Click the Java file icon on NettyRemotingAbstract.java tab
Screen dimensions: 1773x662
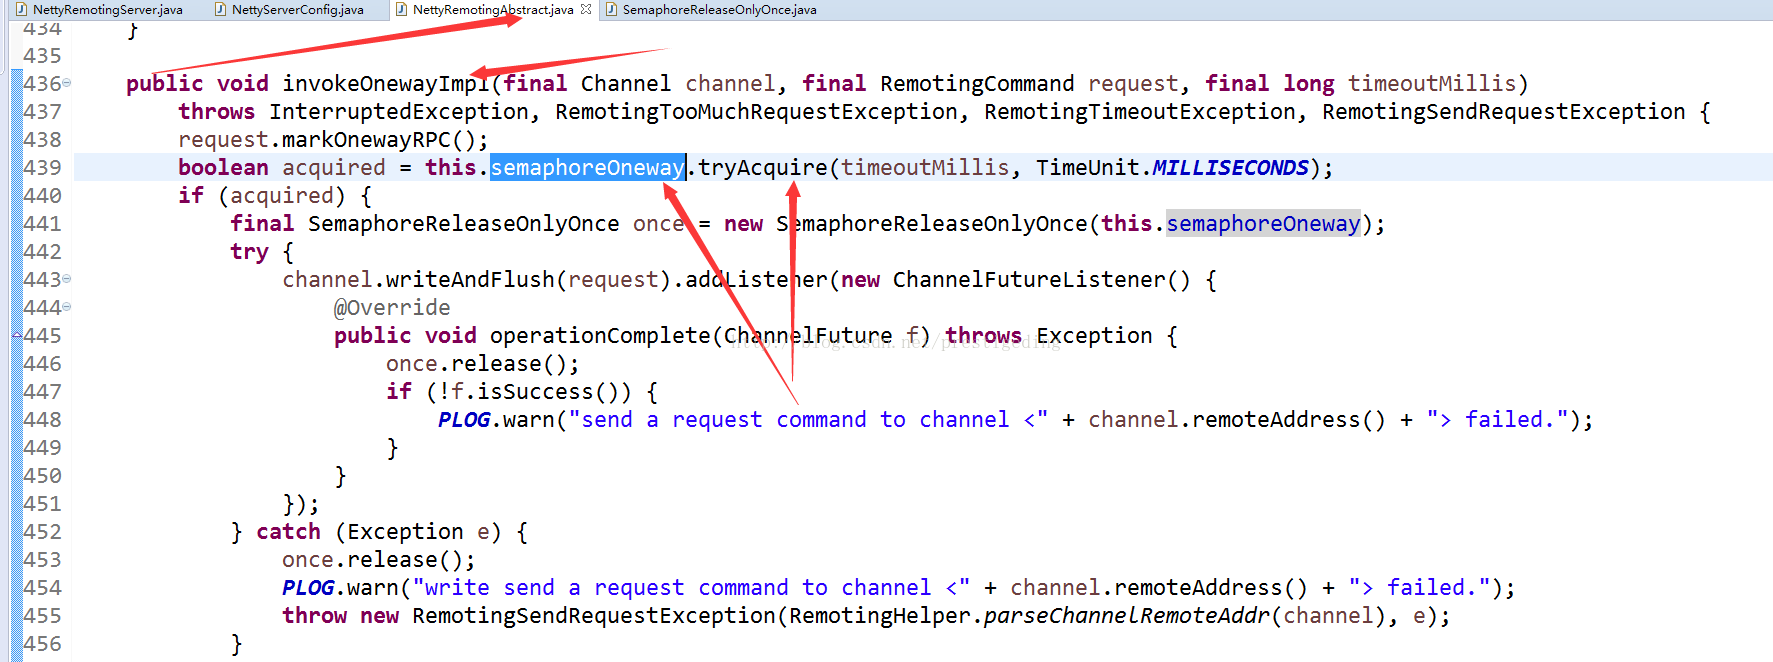[401, 10]
